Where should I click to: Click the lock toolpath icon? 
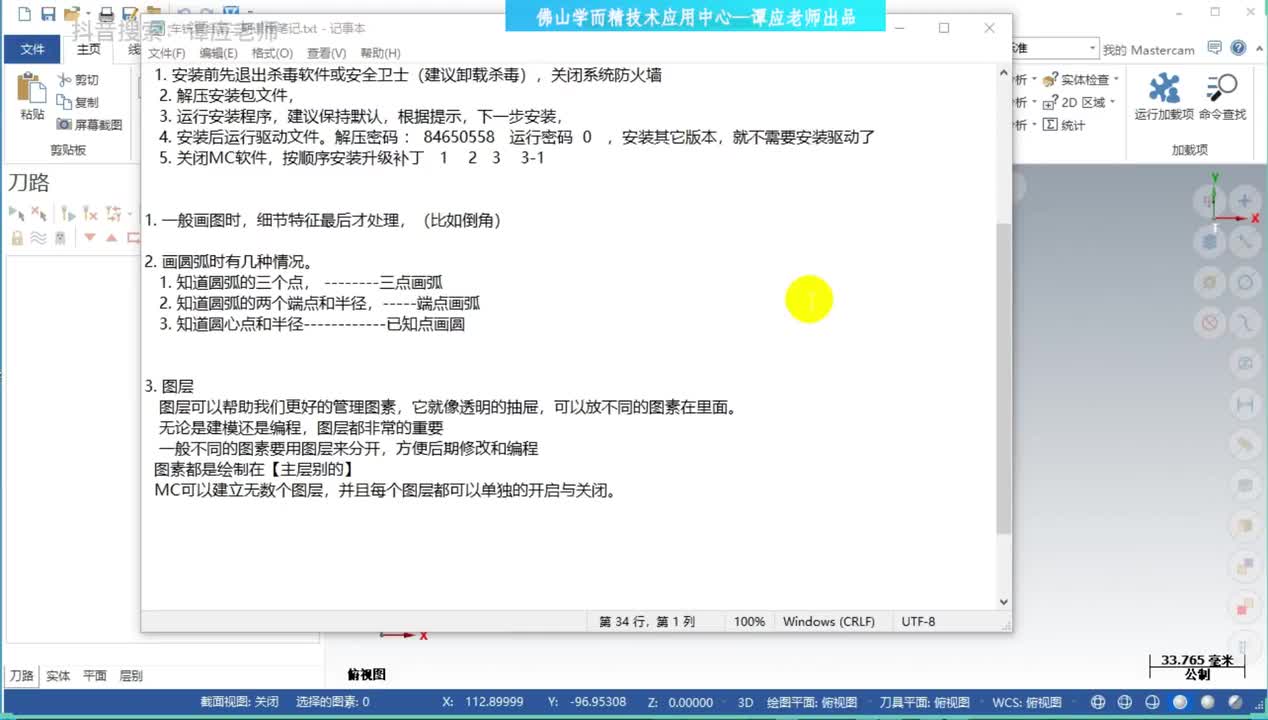[17, 238]
